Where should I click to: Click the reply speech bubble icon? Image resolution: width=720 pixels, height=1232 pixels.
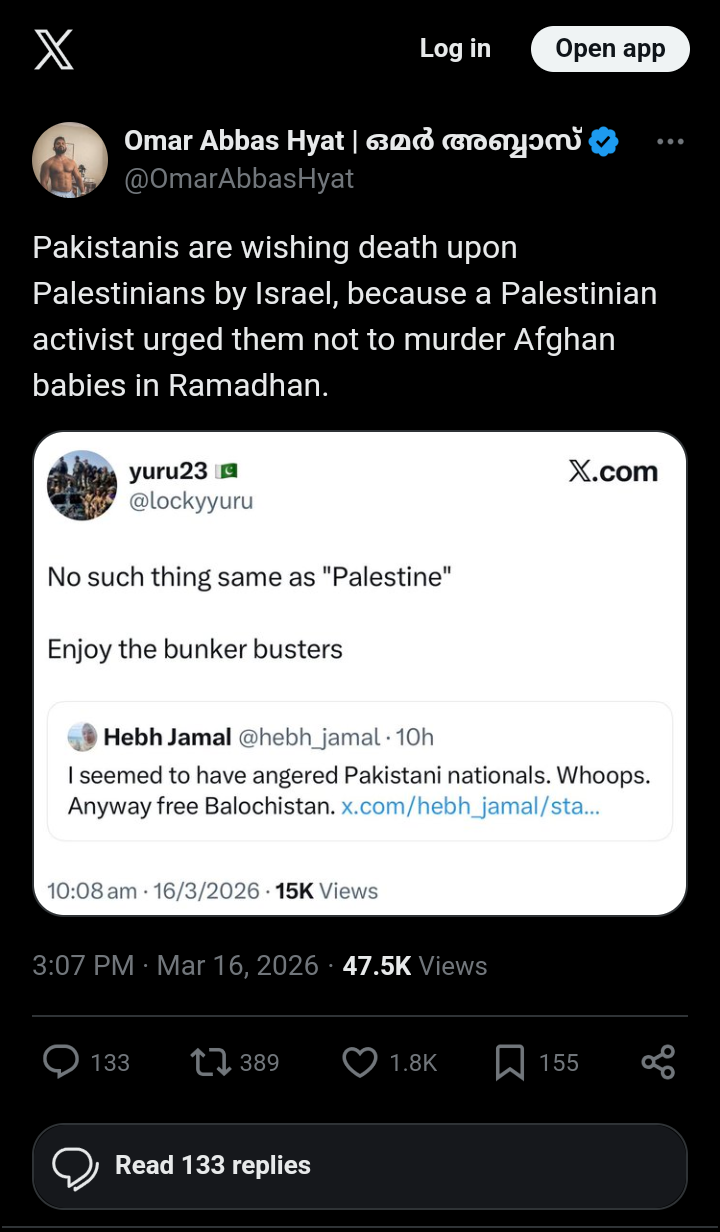(x=62, y=1061)
